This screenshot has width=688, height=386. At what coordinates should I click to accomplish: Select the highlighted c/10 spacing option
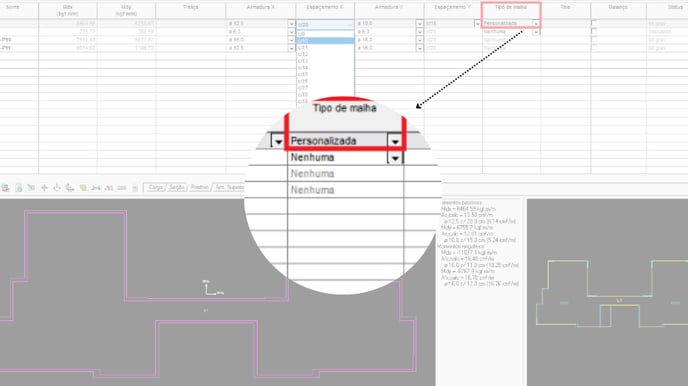coord(325,40)
